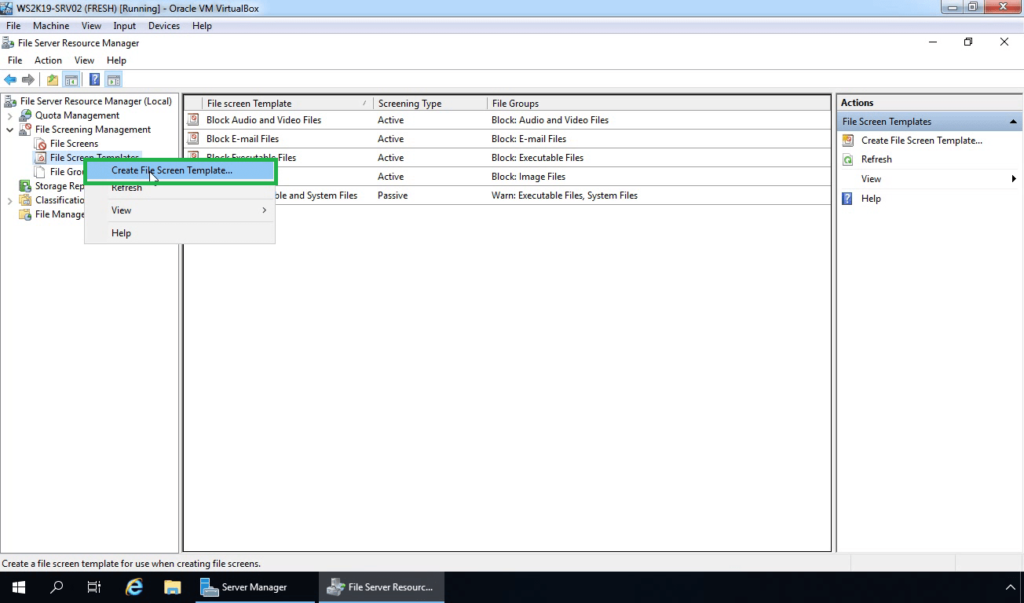Toggle Show/Hide Action Pane toolbar icon
The height and width of the screenshot is (603, 1024).
click(114, 80)
